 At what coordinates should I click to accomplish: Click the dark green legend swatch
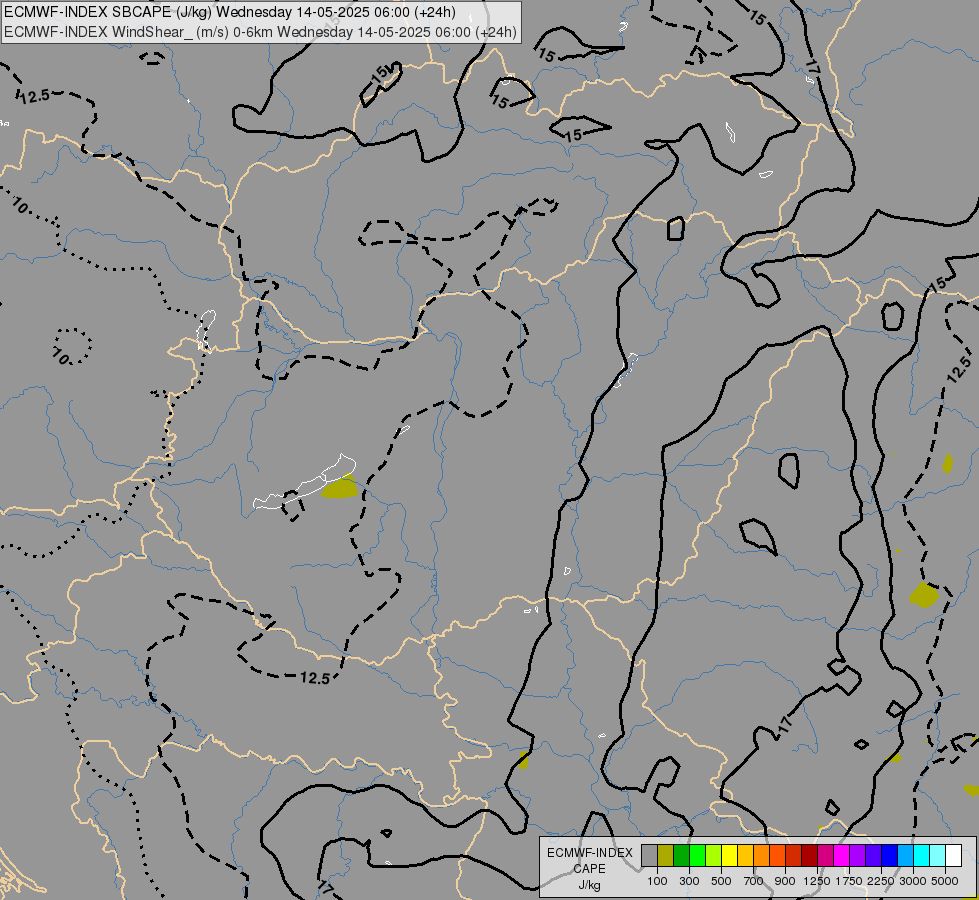681,856
